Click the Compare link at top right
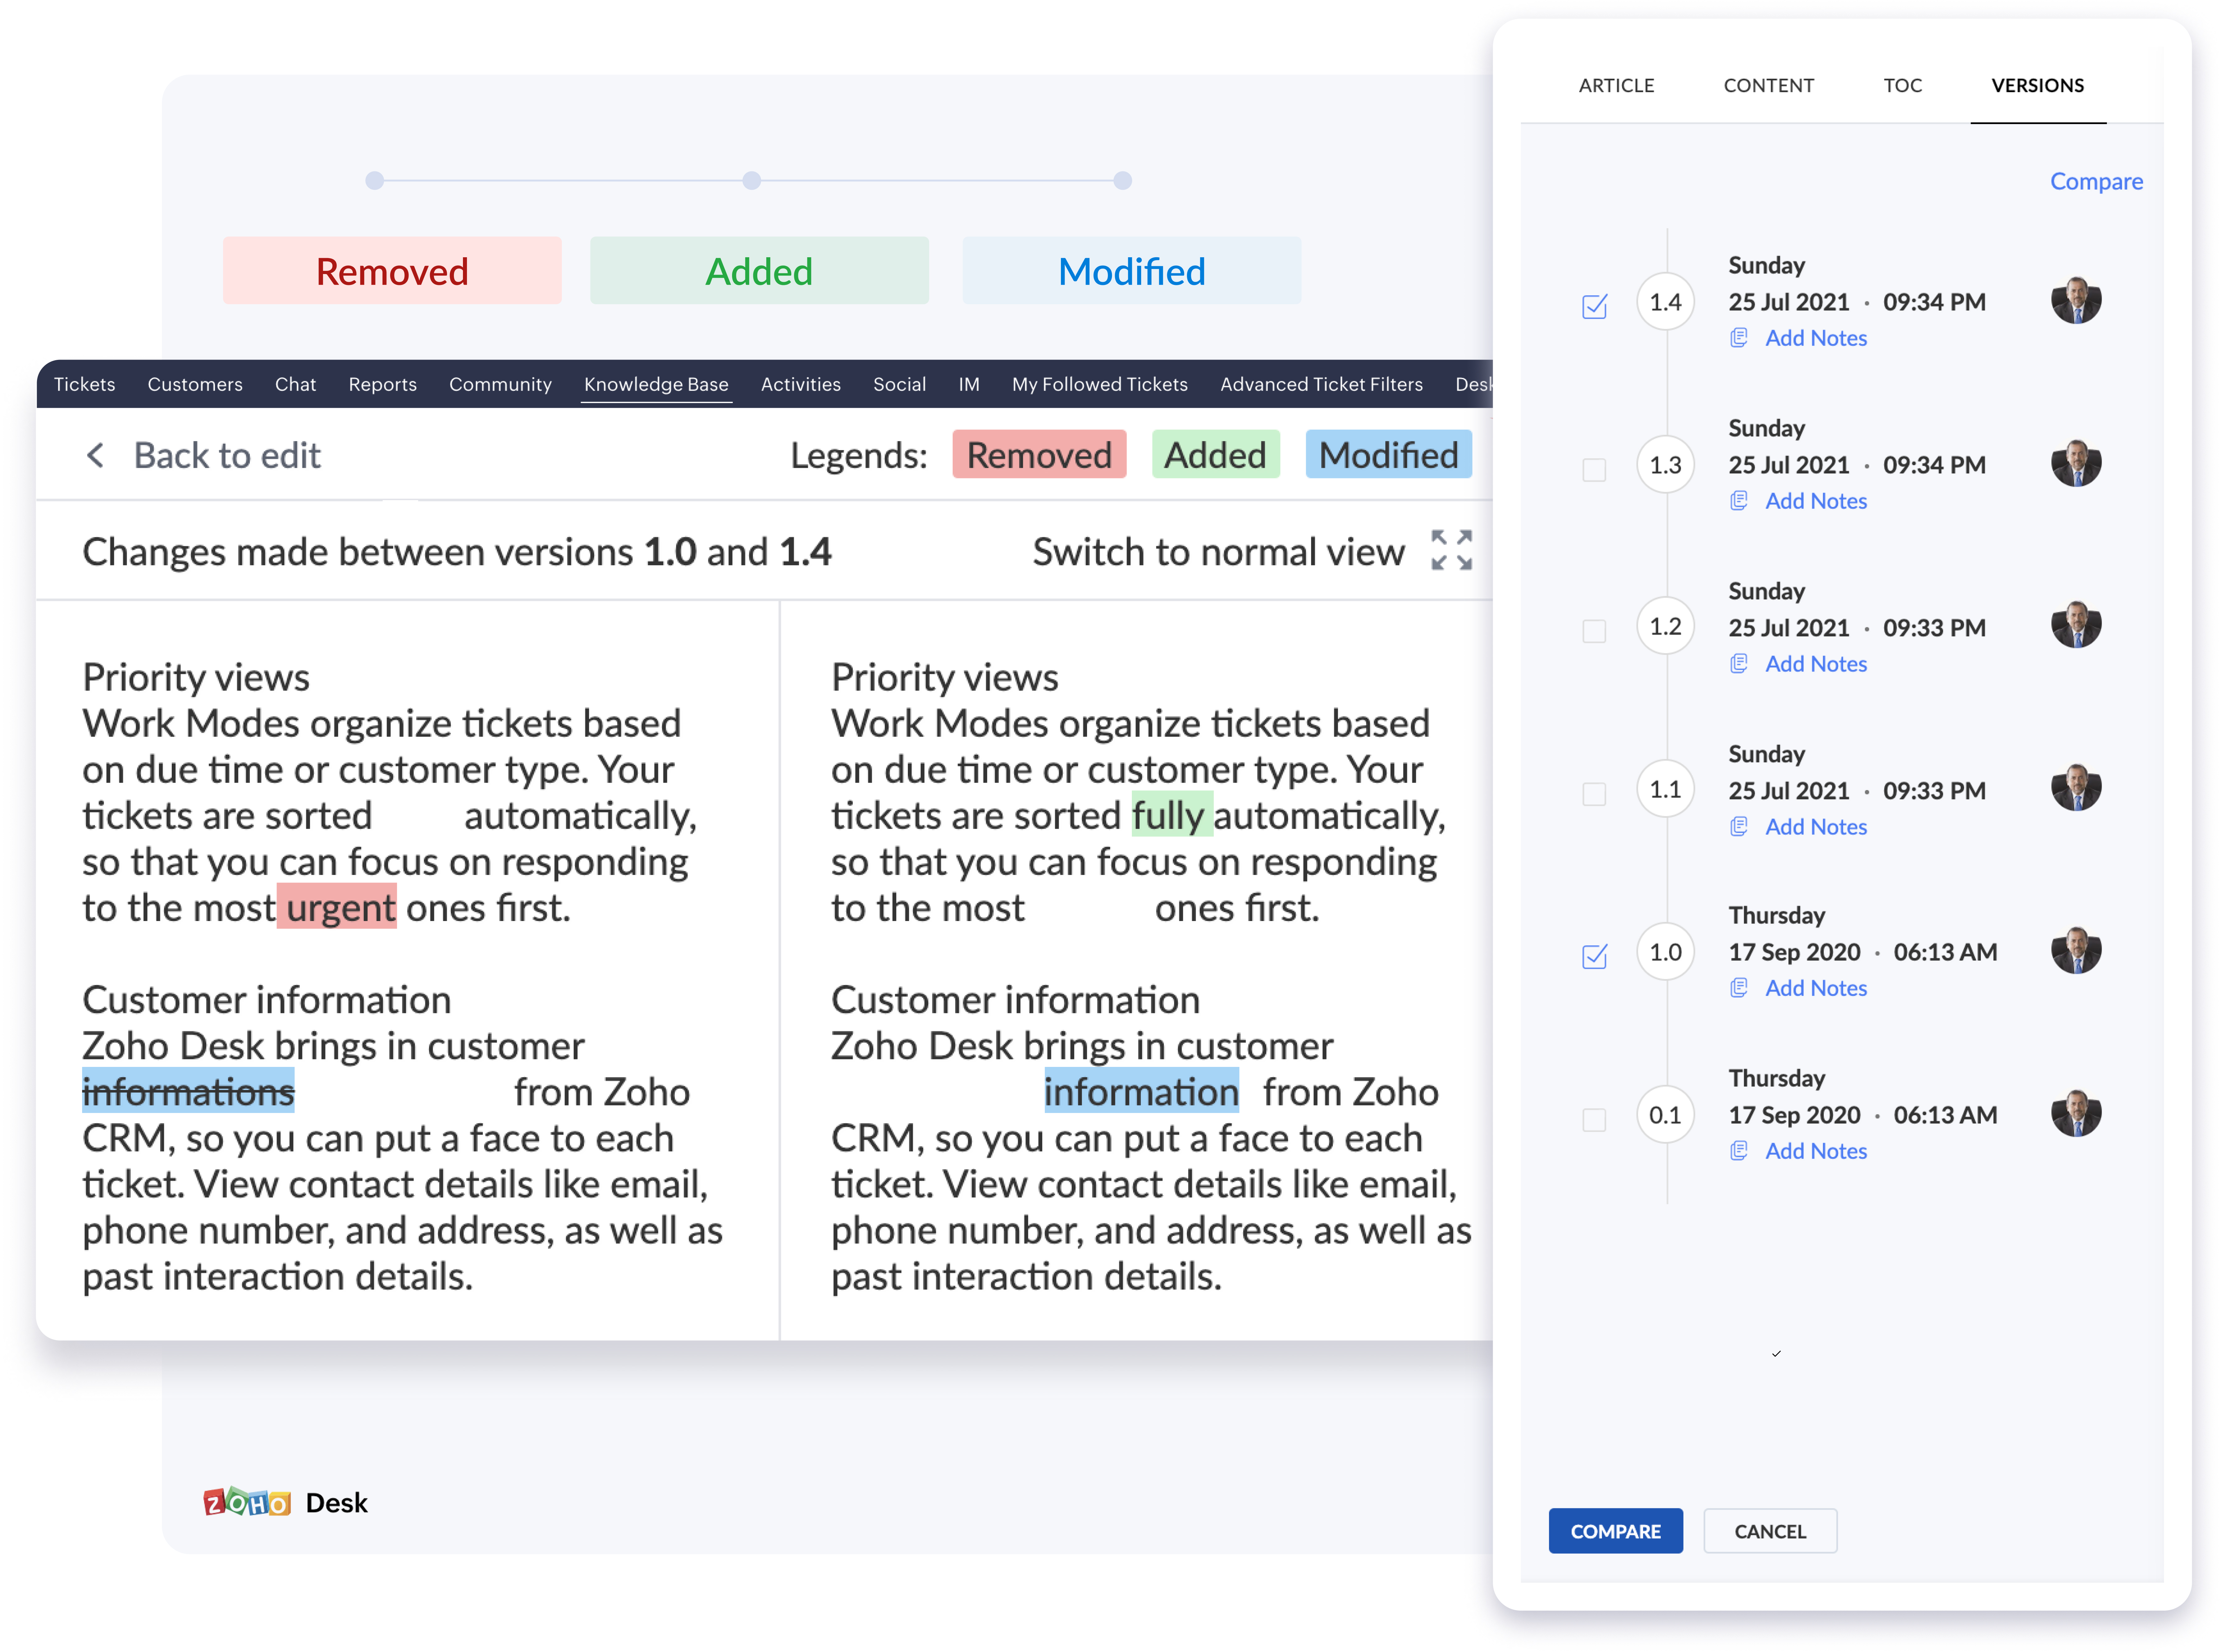Screen dimensions: 2222x1652 click(x=2096, y=181)
